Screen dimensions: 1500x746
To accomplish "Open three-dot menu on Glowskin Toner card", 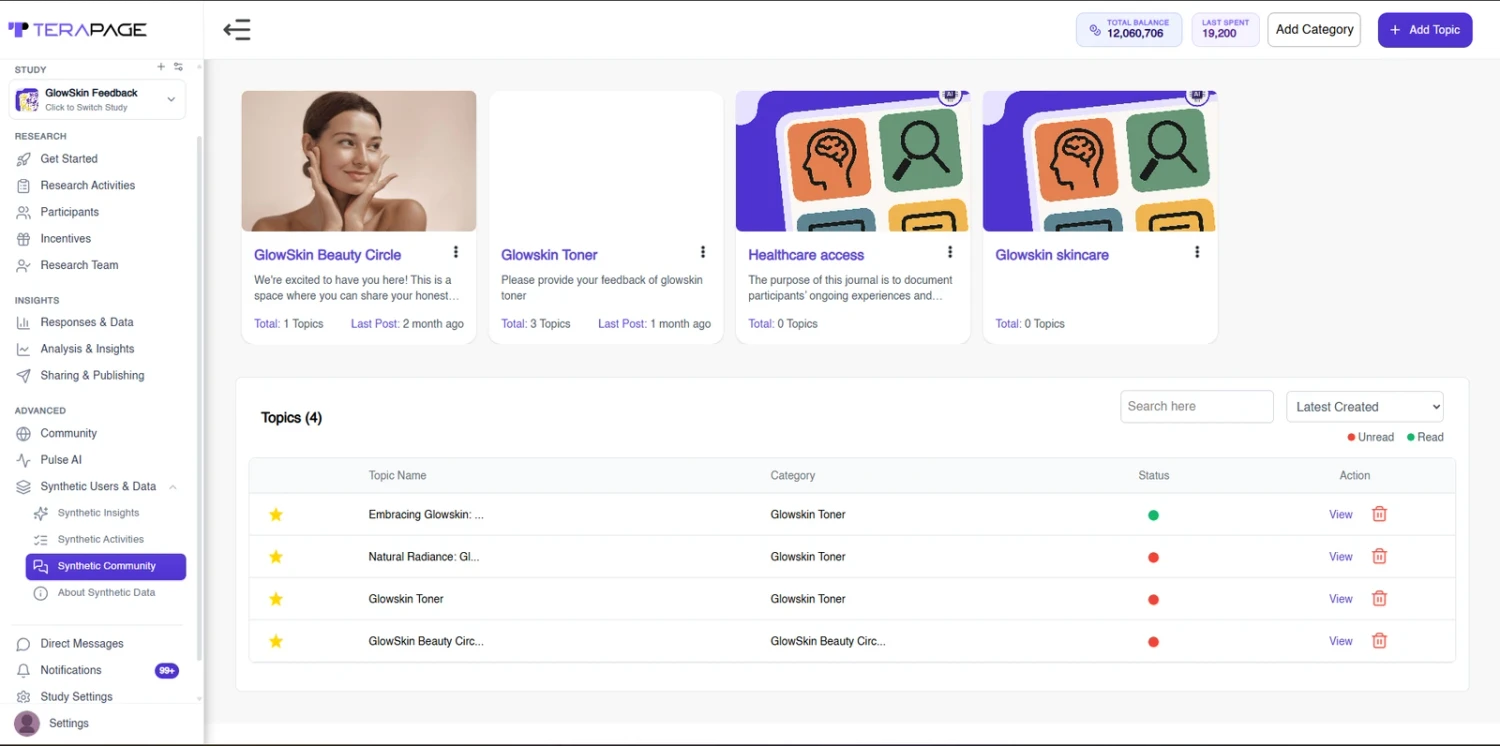I will [703, 252].
